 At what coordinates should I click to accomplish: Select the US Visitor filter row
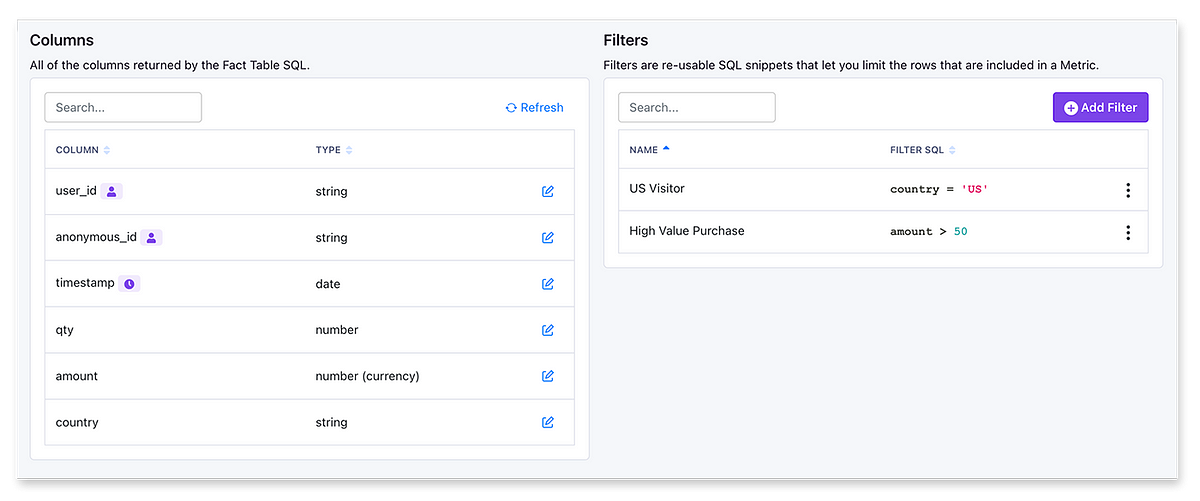click(x=657, y=189)
